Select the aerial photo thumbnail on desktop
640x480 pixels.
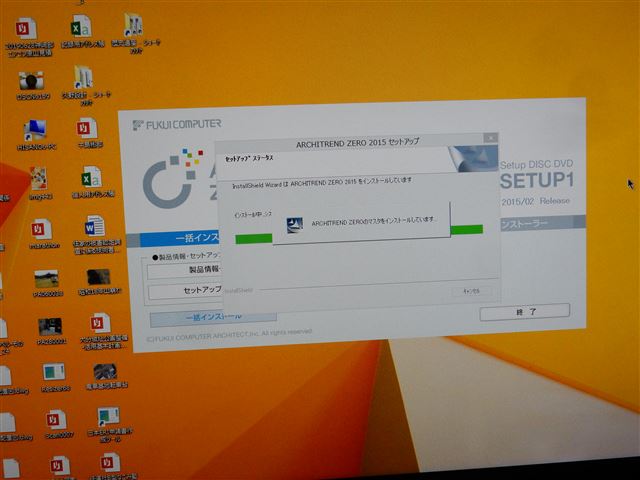pyautogui.click(x=105, y=372)
